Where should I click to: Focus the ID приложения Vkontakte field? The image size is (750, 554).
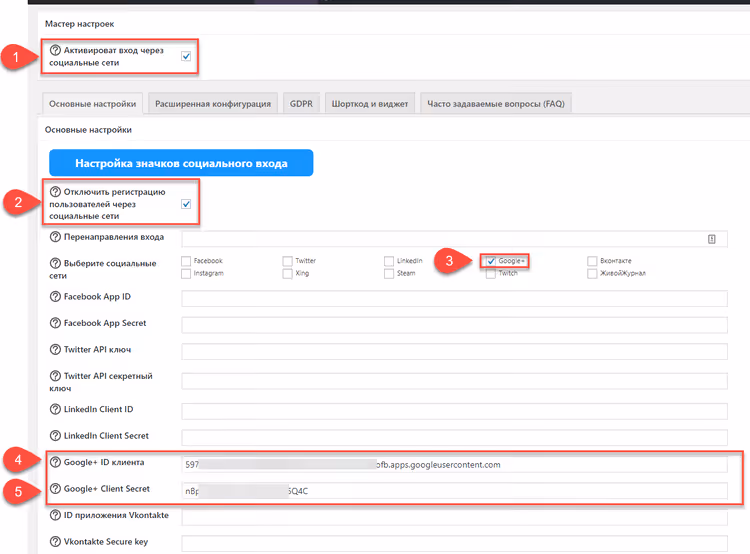(x=454, y=517)
